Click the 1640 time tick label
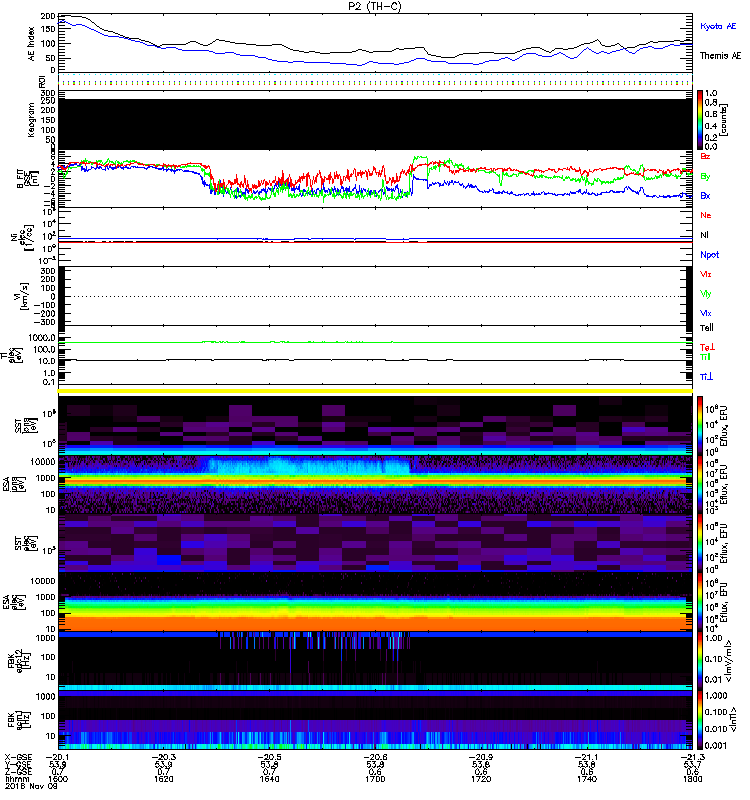 (x=269, y=779)
